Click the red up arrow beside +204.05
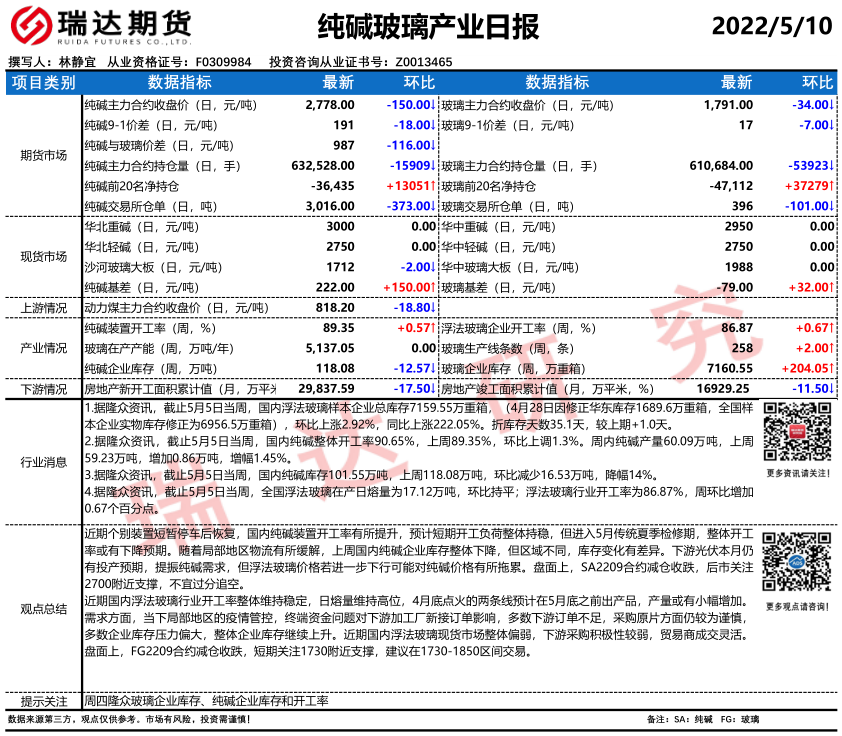842x736 pixels. pos(832,369)
